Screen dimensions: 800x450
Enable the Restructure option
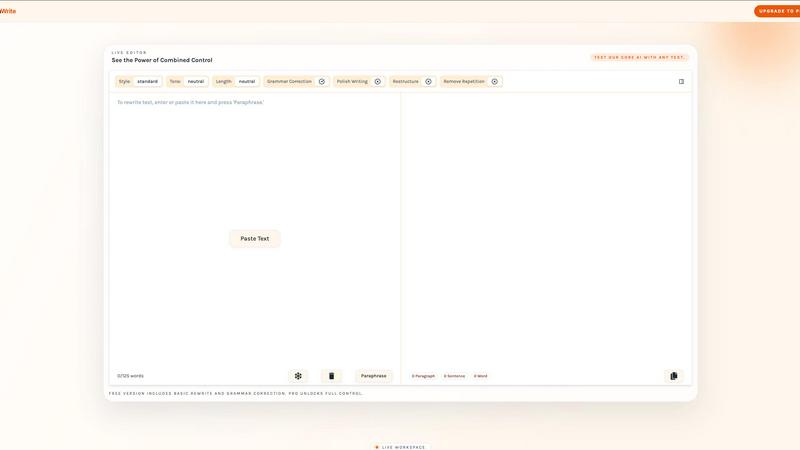[x=406, y=82]
